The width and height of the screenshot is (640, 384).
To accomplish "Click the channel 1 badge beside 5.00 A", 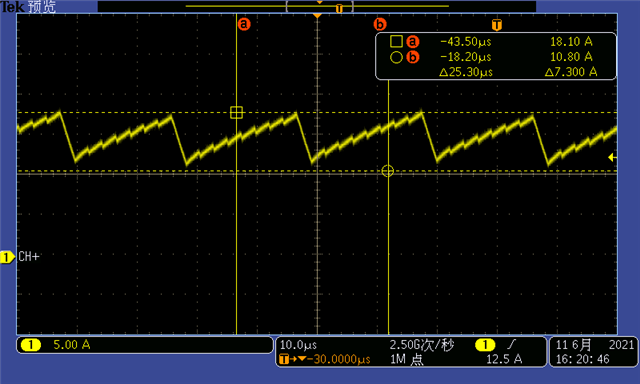I will [x=30, y=345].
